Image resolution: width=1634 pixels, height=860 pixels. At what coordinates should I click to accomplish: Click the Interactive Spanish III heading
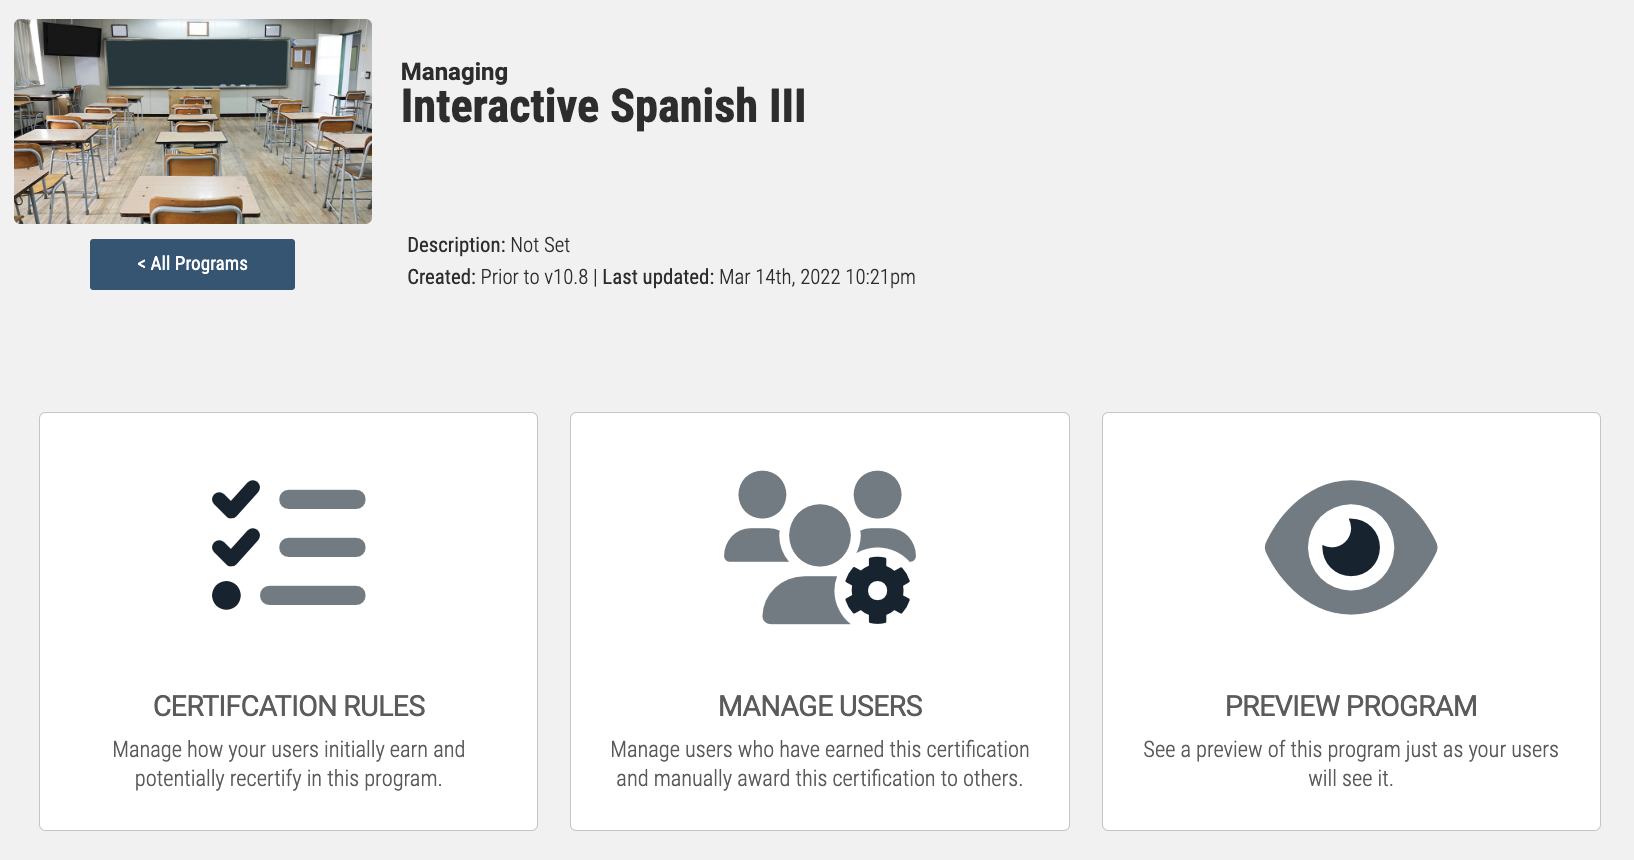(x=603, y=106)
